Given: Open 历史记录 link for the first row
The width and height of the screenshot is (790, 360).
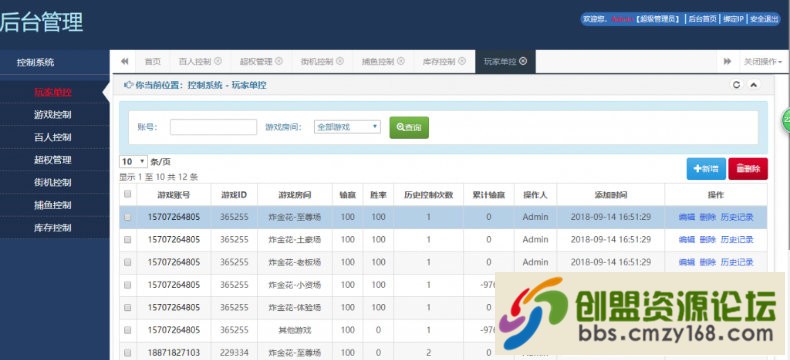Looking at the screenshot, I should [737, 217].
